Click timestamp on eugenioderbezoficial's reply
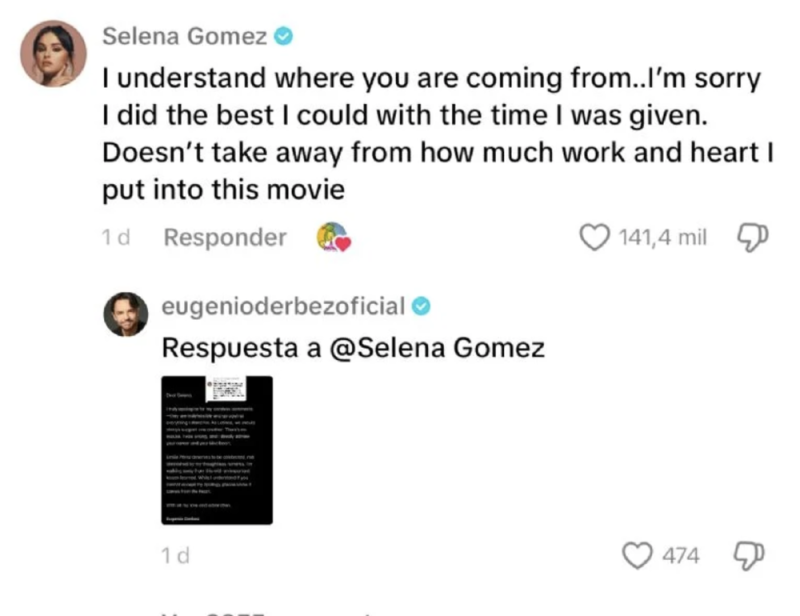800x616 pixels. point(174,556)
